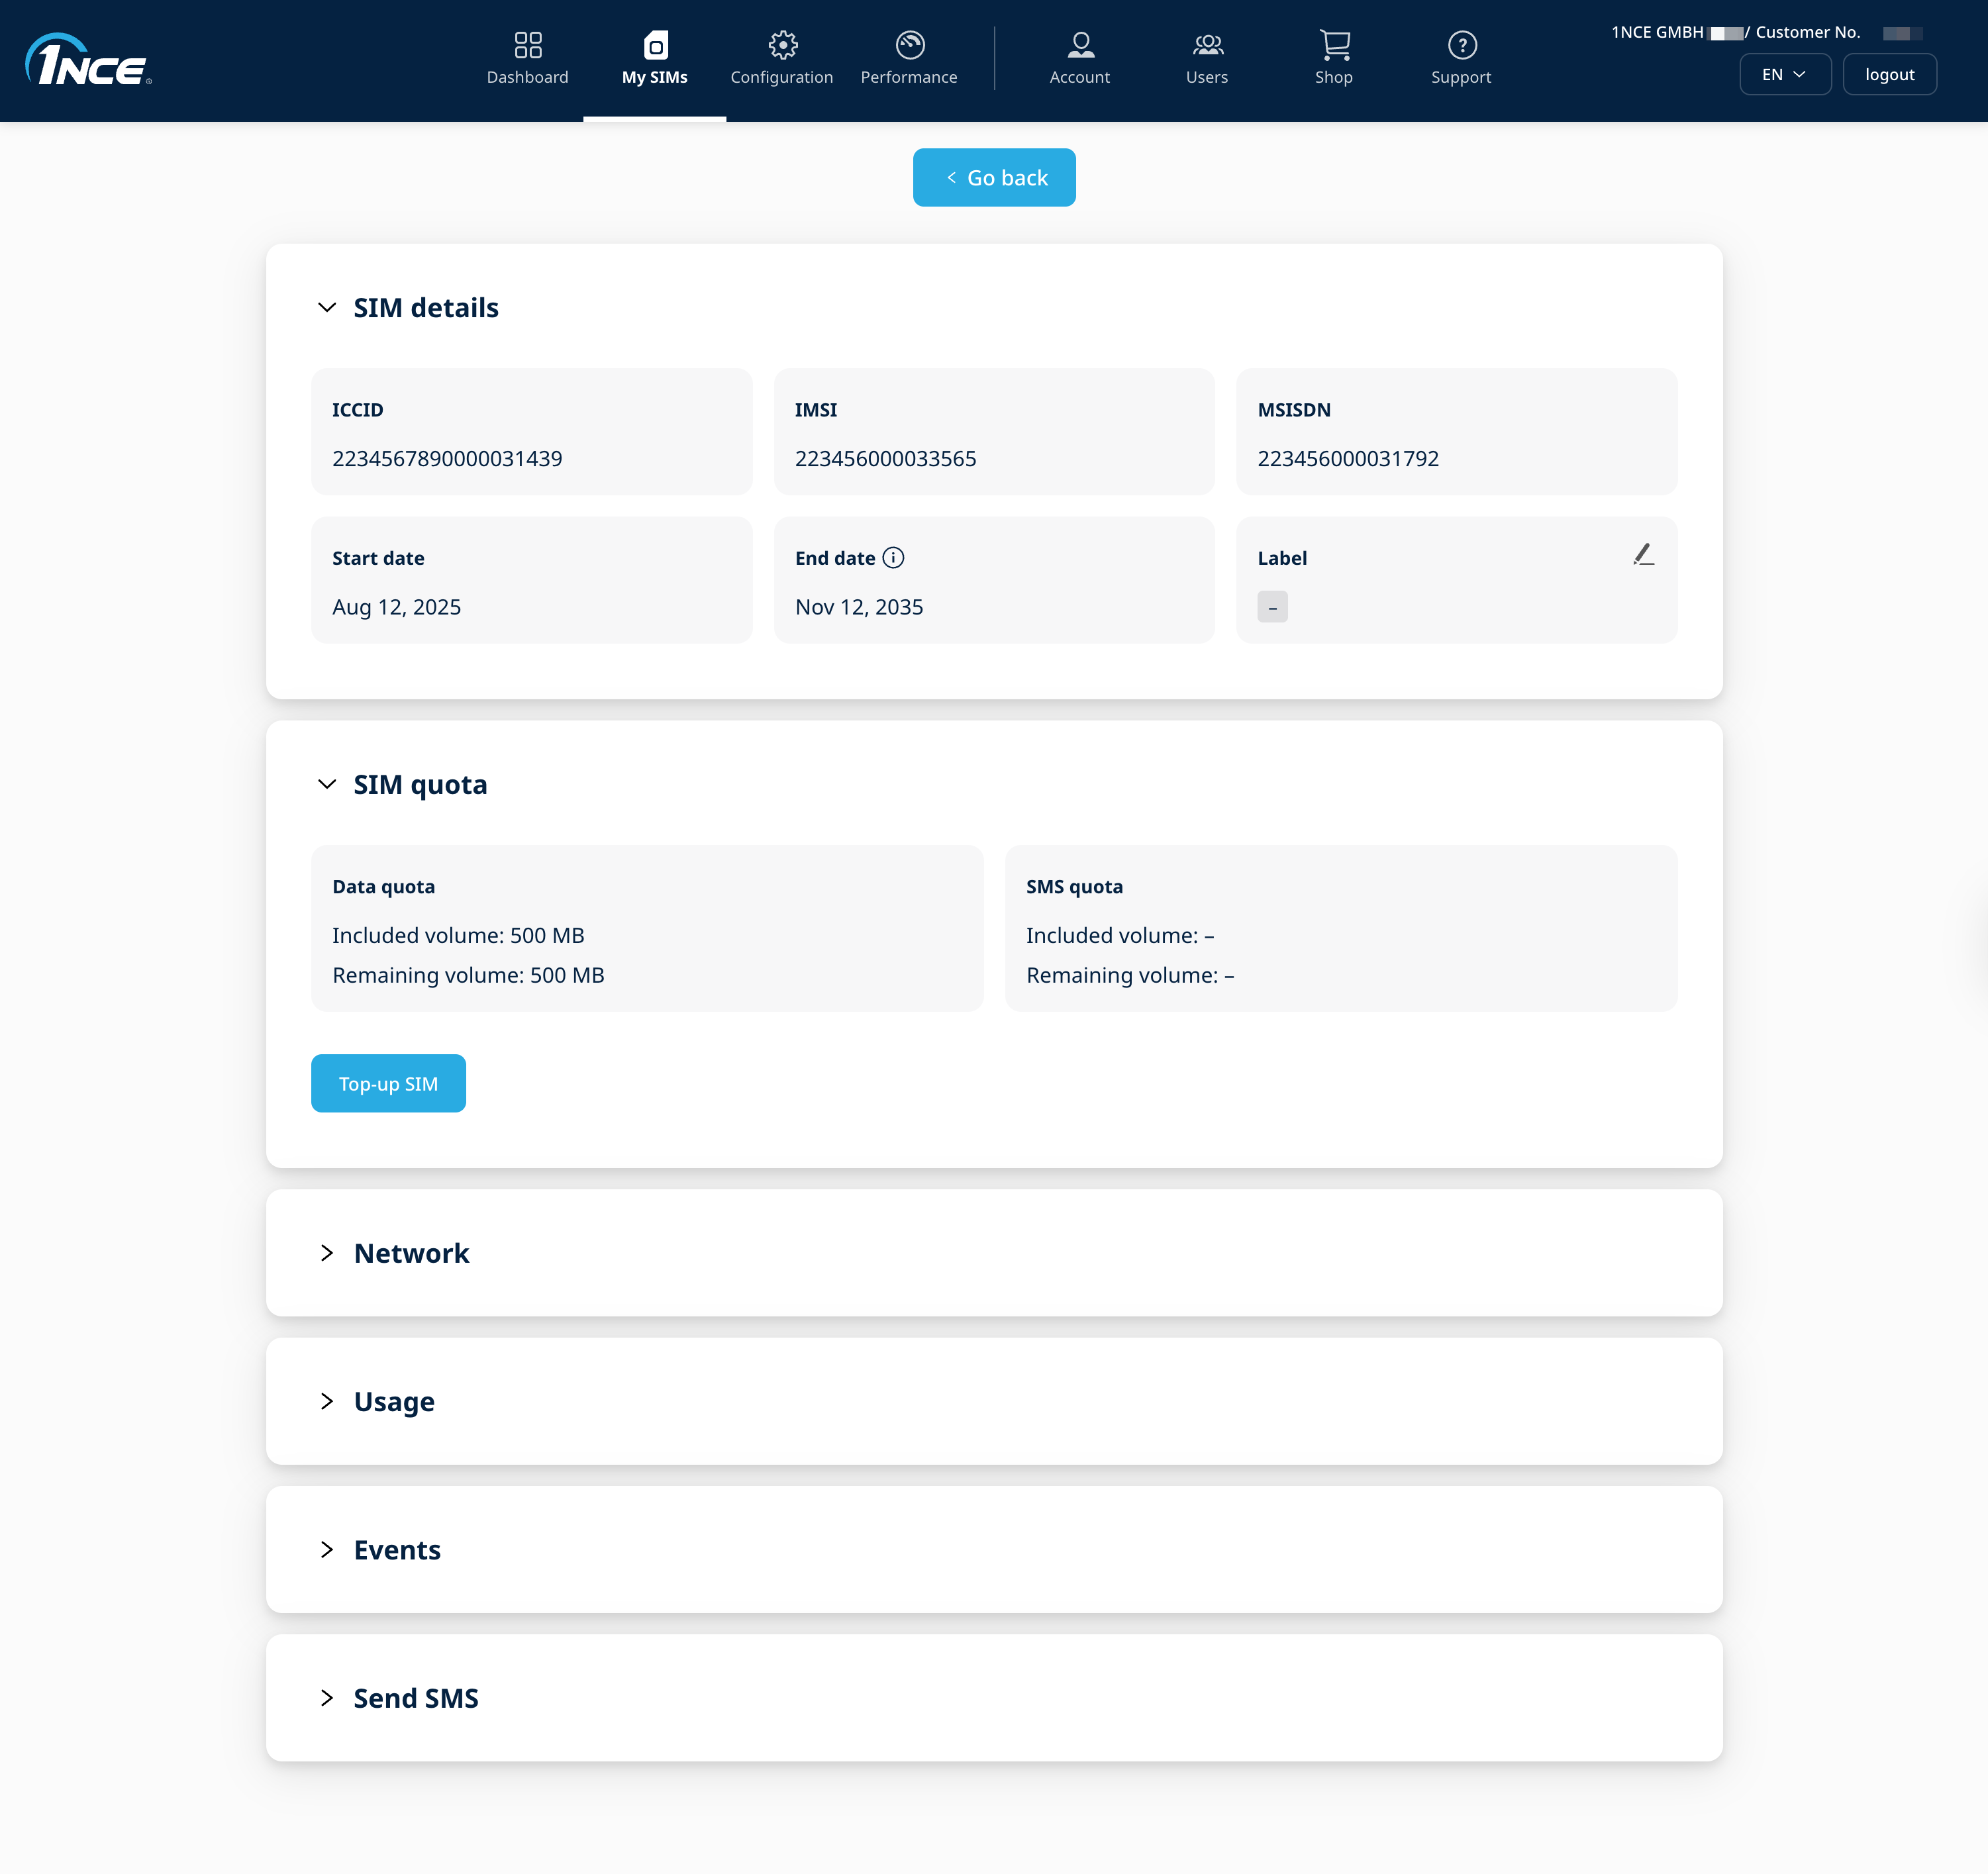Collapse the SIM details section
This screenshot has height=1874, width=1988.
327,308
